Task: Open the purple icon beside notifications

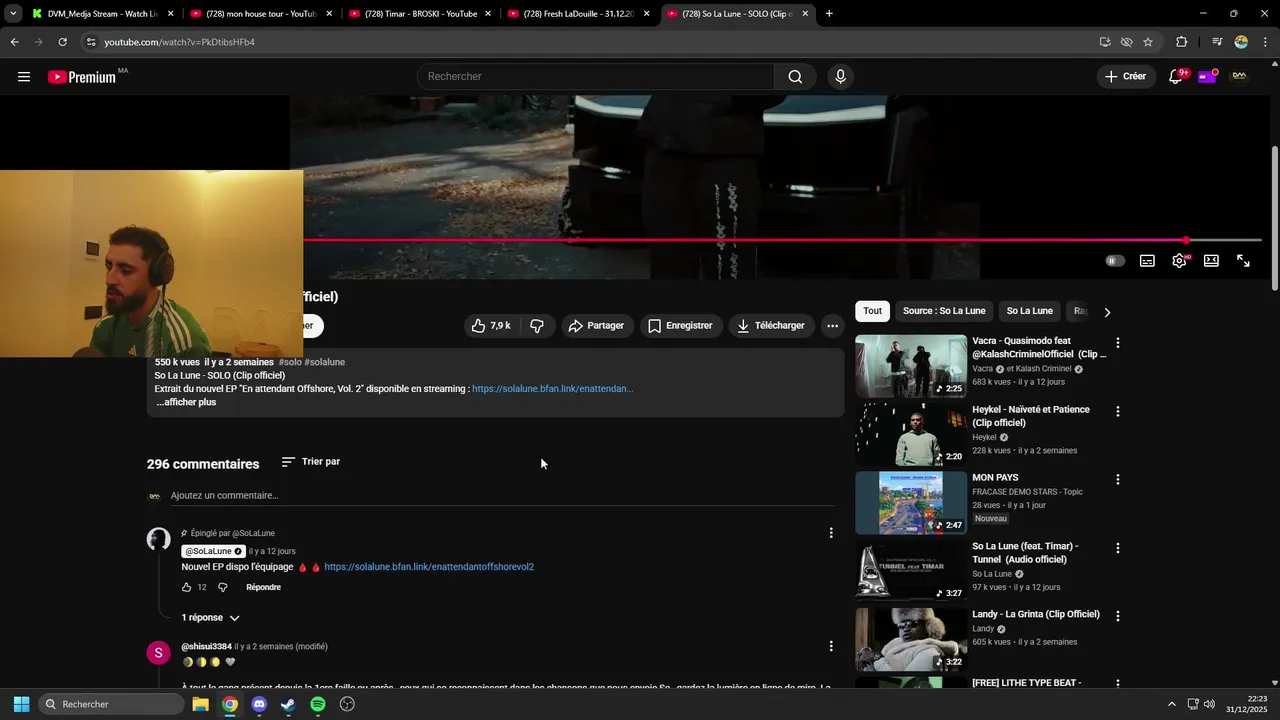Action: (x=1207, y=77)
